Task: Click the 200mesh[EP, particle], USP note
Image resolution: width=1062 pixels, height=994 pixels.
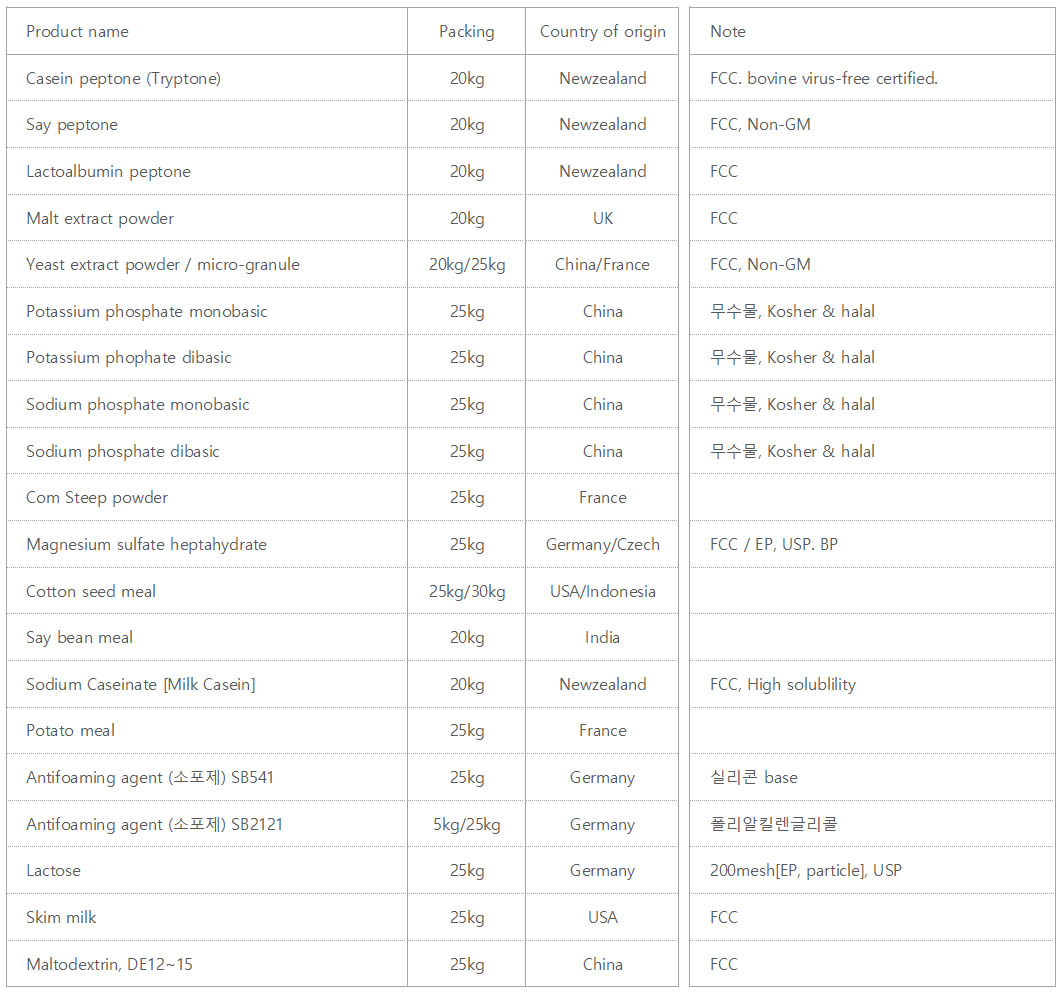Action: (x=806, y=871)
